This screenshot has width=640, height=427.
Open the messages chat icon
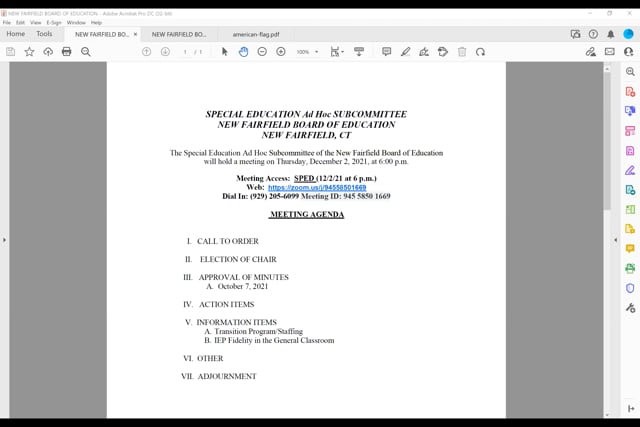pyautogui.click(x=576, y=34)
